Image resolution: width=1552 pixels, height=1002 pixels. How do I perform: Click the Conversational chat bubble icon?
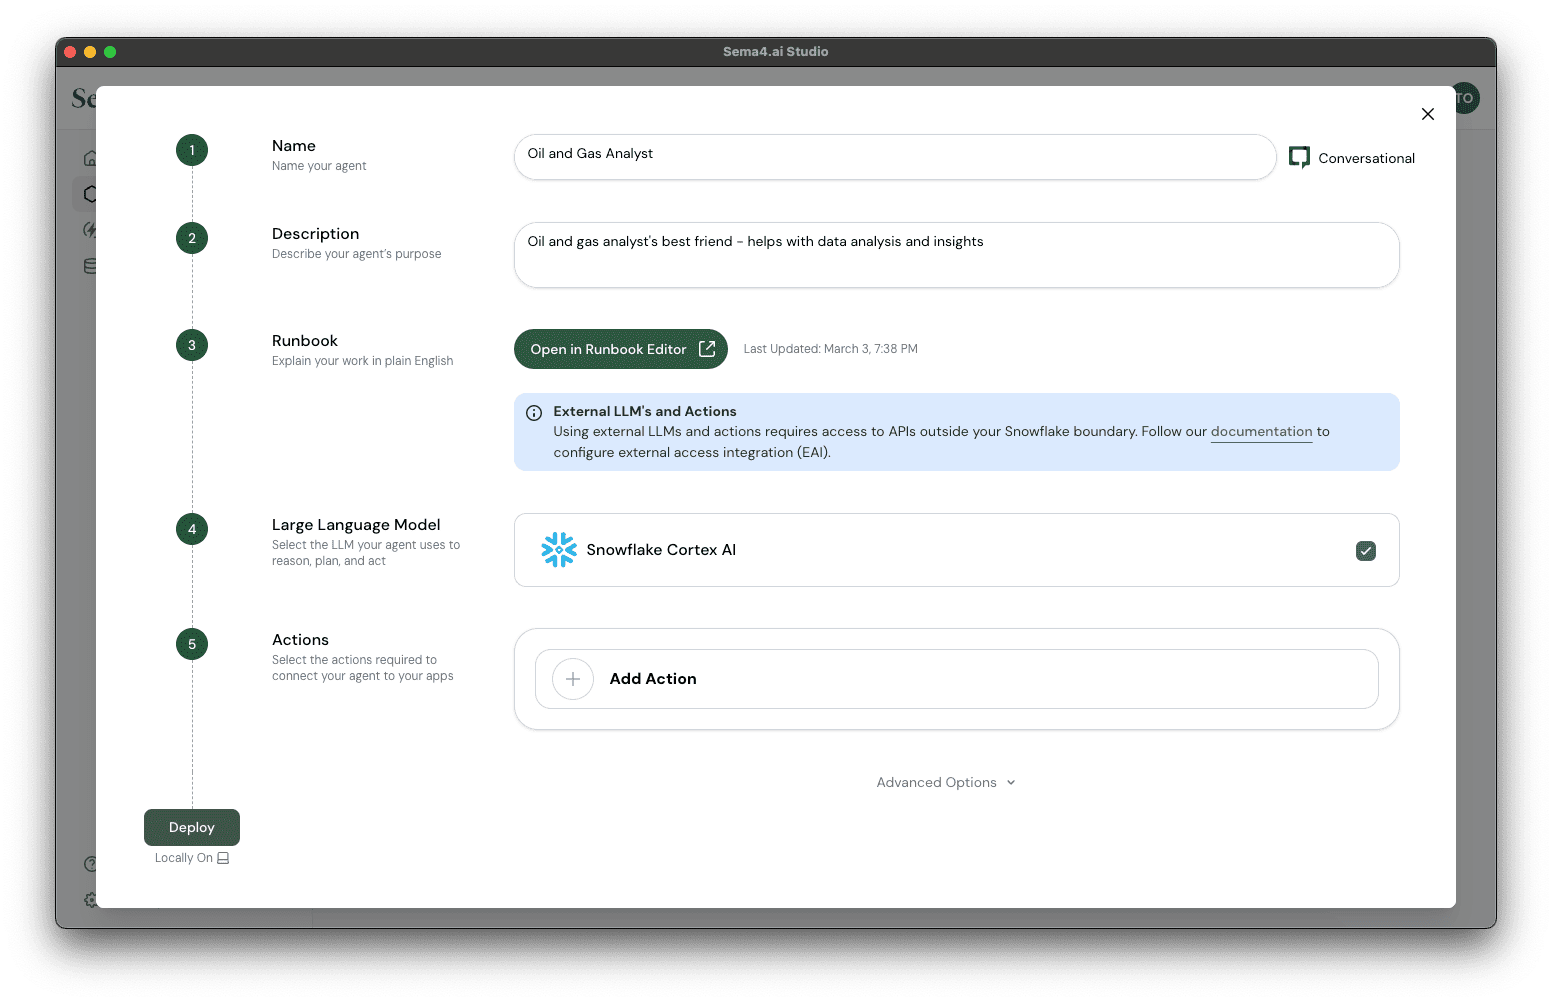[x=1299, y=158]
